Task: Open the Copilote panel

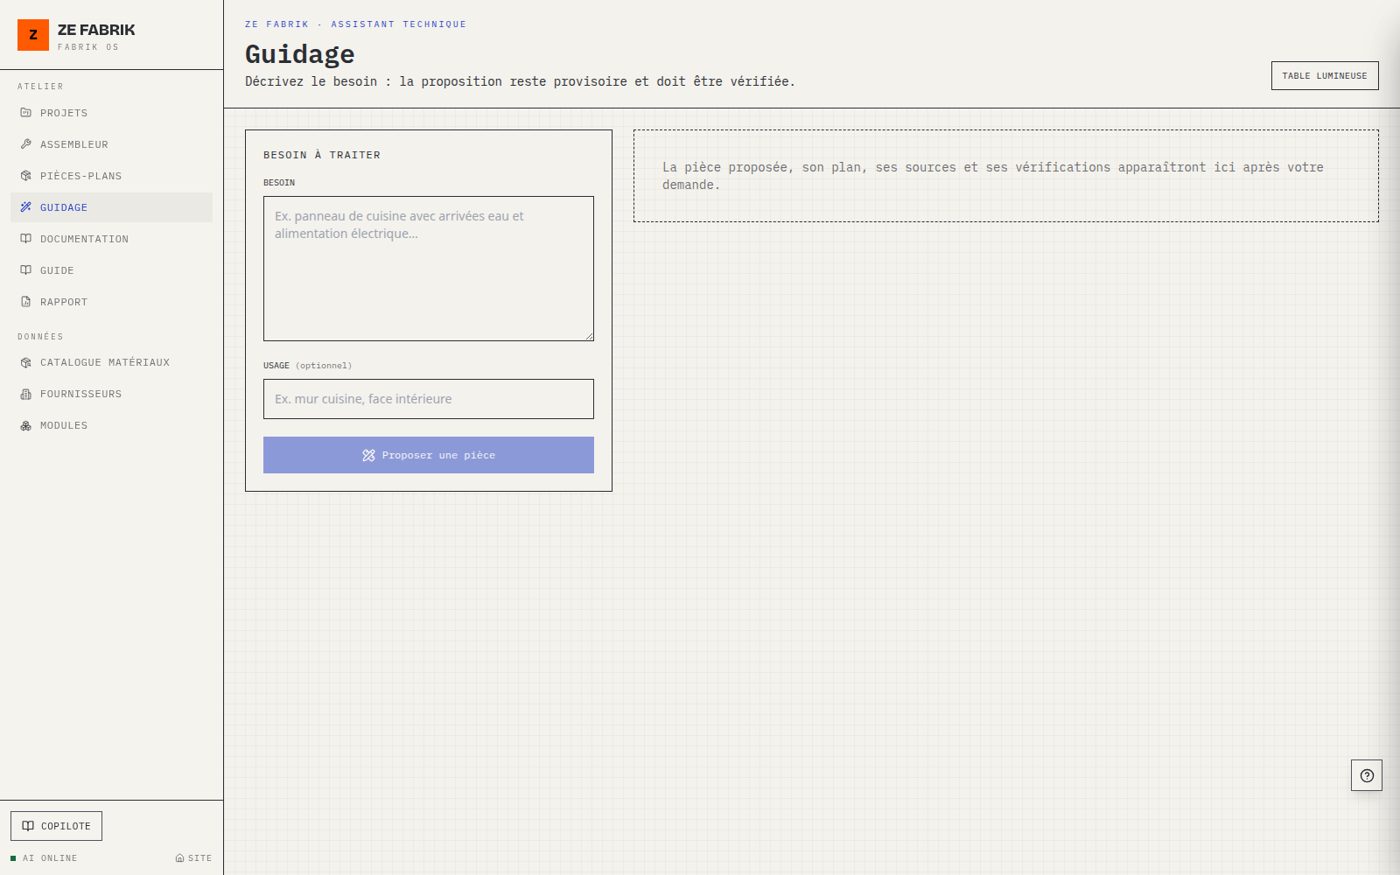Action: click(x=56, y=826)
